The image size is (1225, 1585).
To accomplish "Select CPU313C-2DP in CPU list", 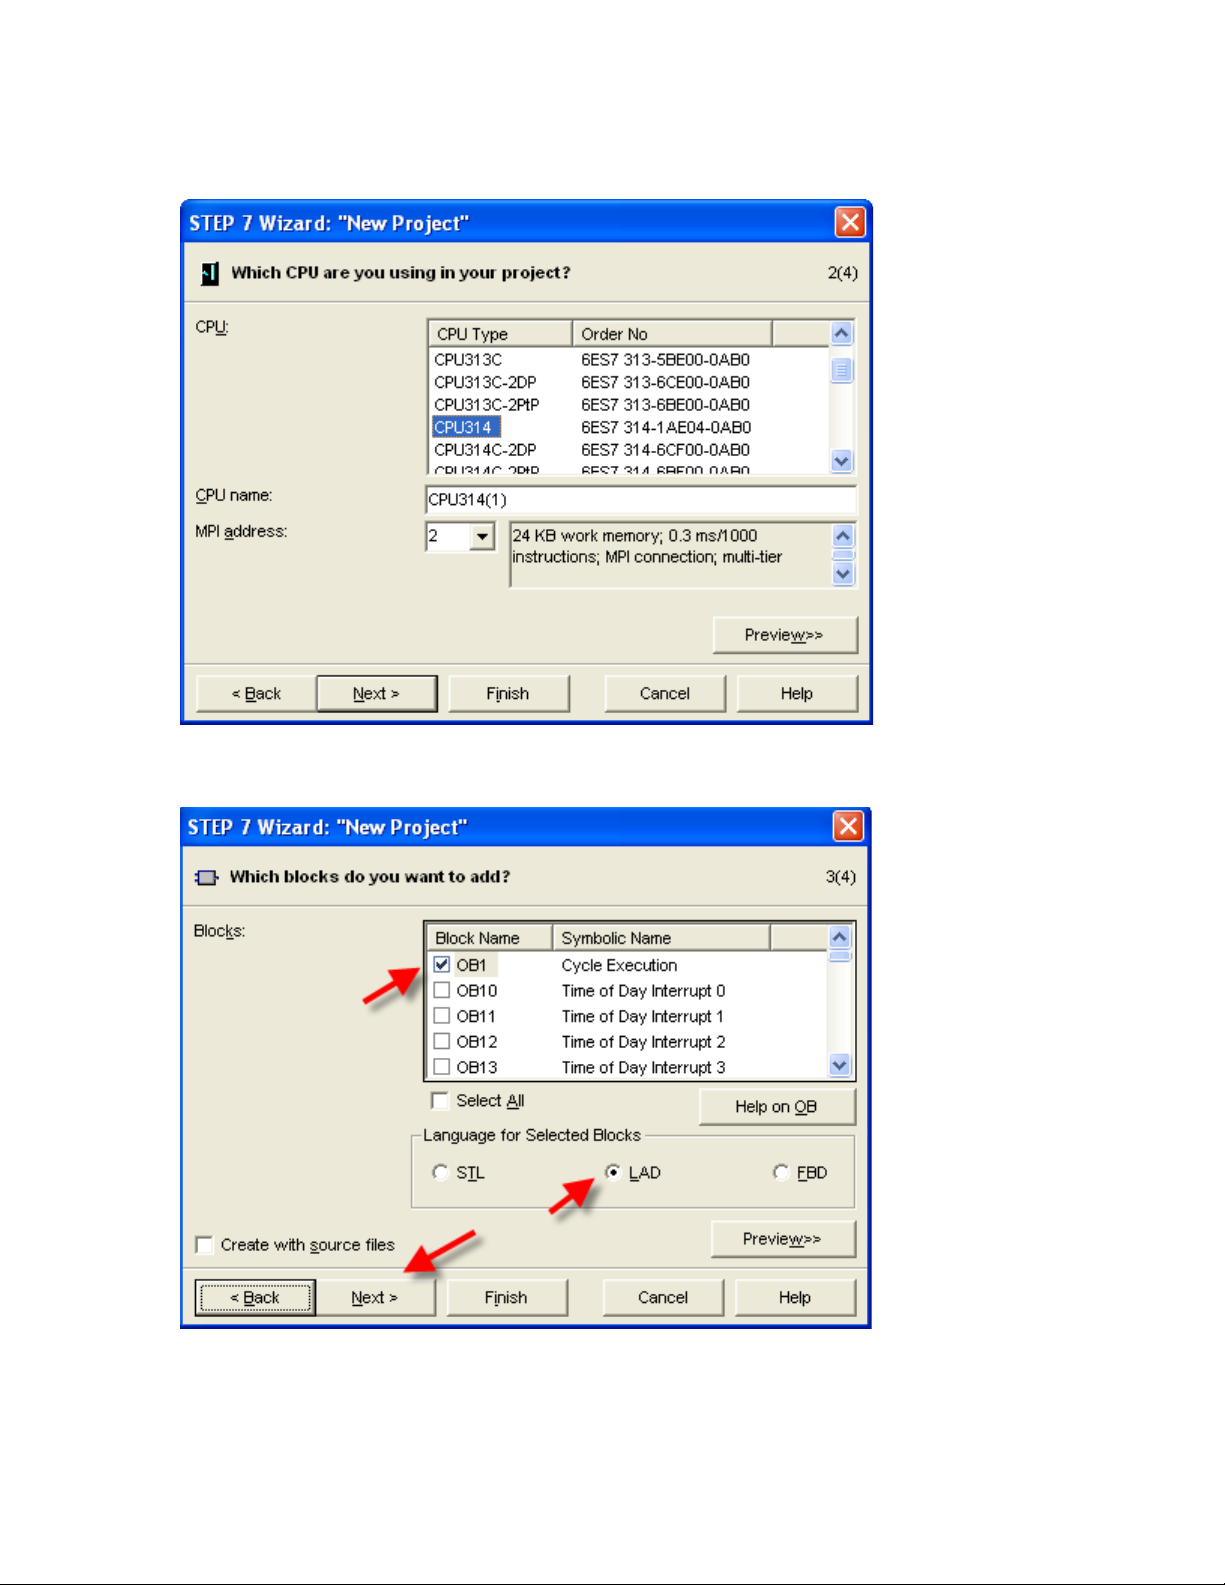I will pyautogui.click(x=485, y=382).
